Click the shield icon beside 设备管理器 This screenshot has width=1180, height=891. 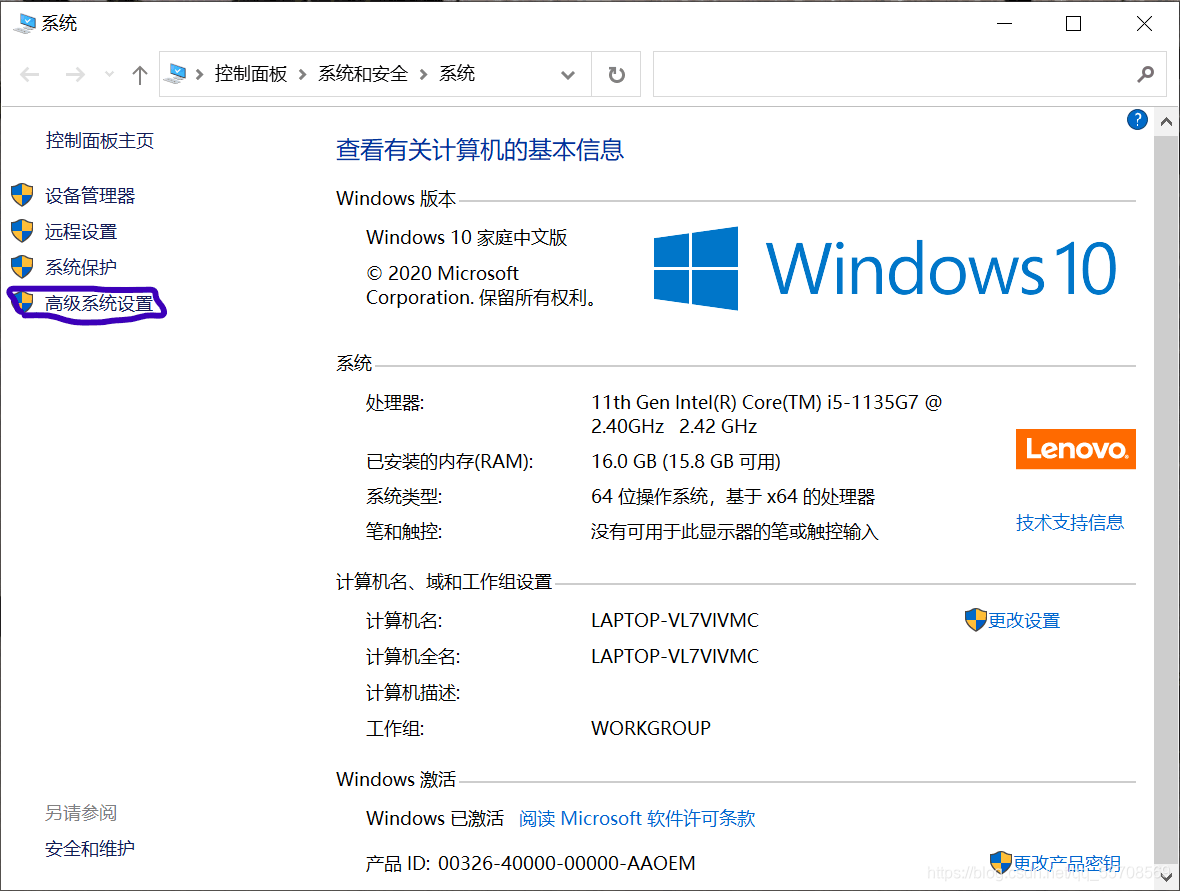click(x=23, y=195)
